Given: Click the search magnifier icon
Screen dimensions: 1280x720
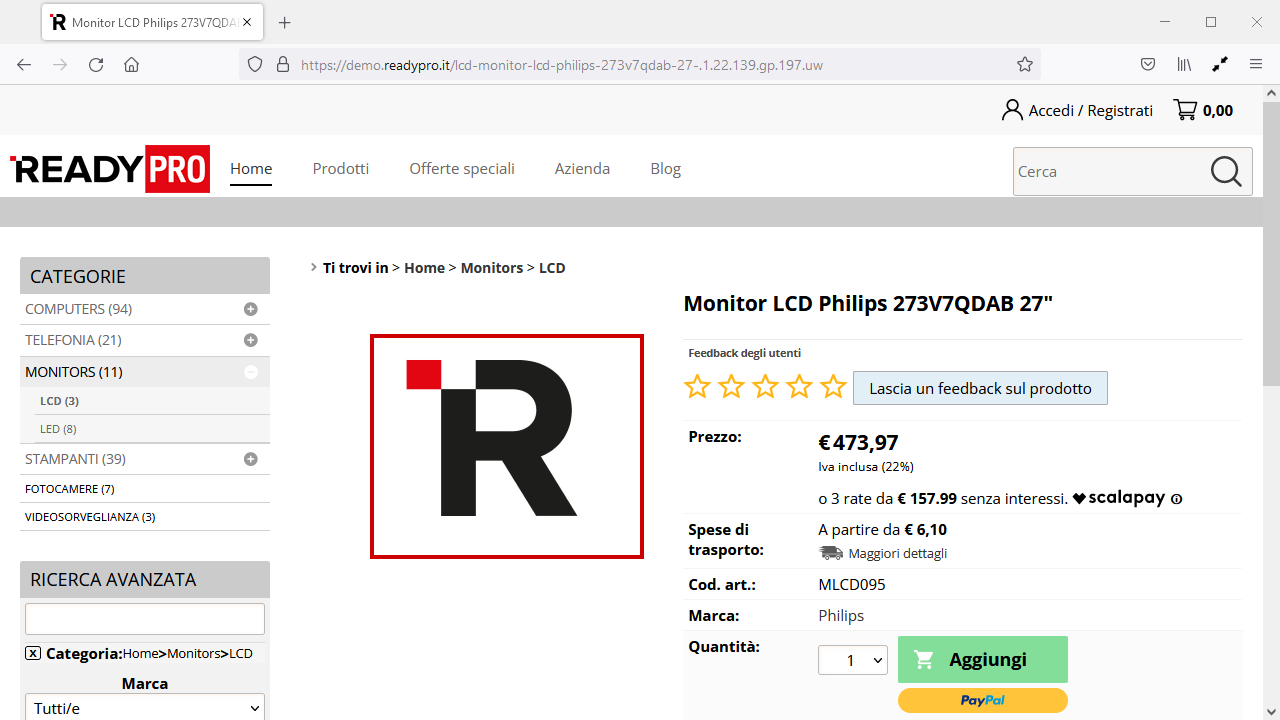Looking at the screenshot, I should pyautogui.click(x=1226, y=172).
